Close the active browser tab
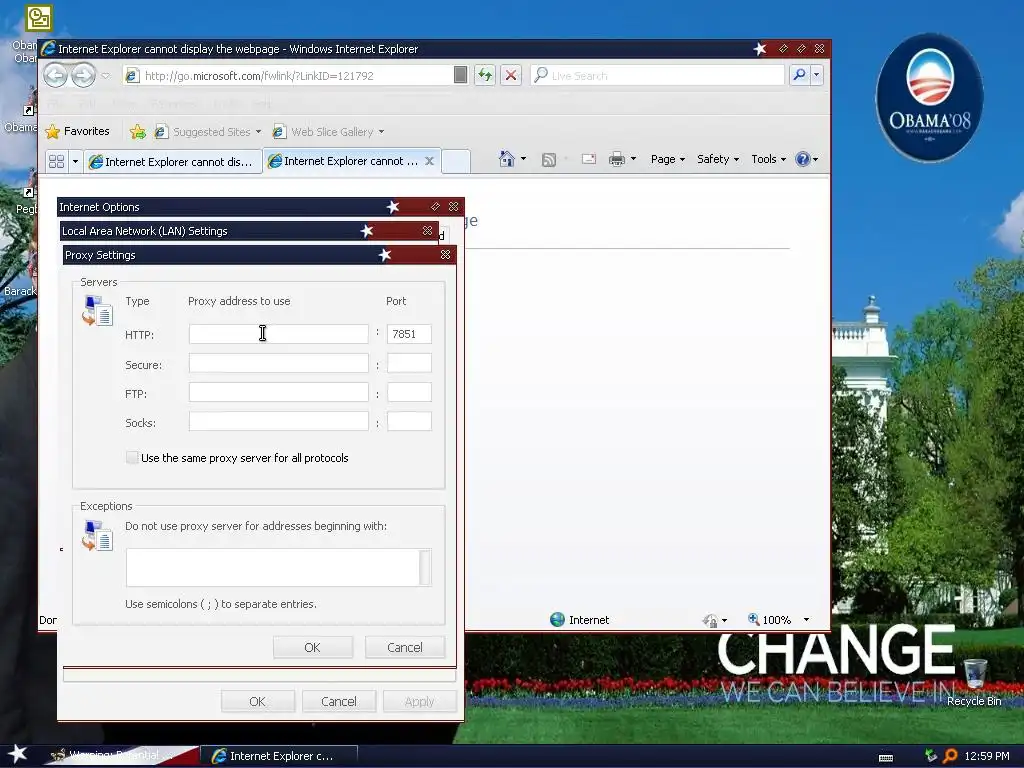Image resolution: width=1024 pixels, height=768 pixels. tap(429, 161)
